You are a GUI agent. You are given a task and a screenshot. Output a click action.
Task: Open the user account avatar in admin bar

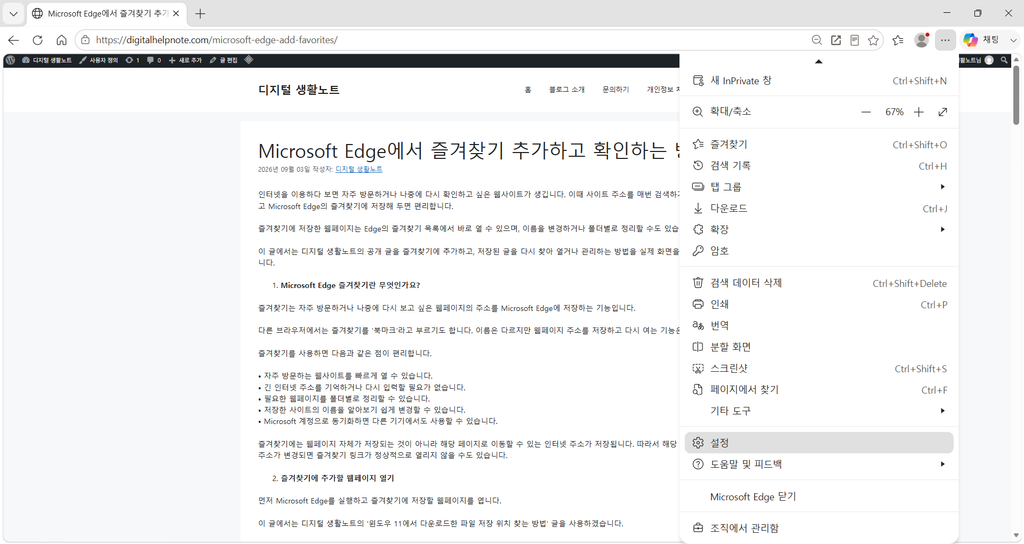(989, 60)
